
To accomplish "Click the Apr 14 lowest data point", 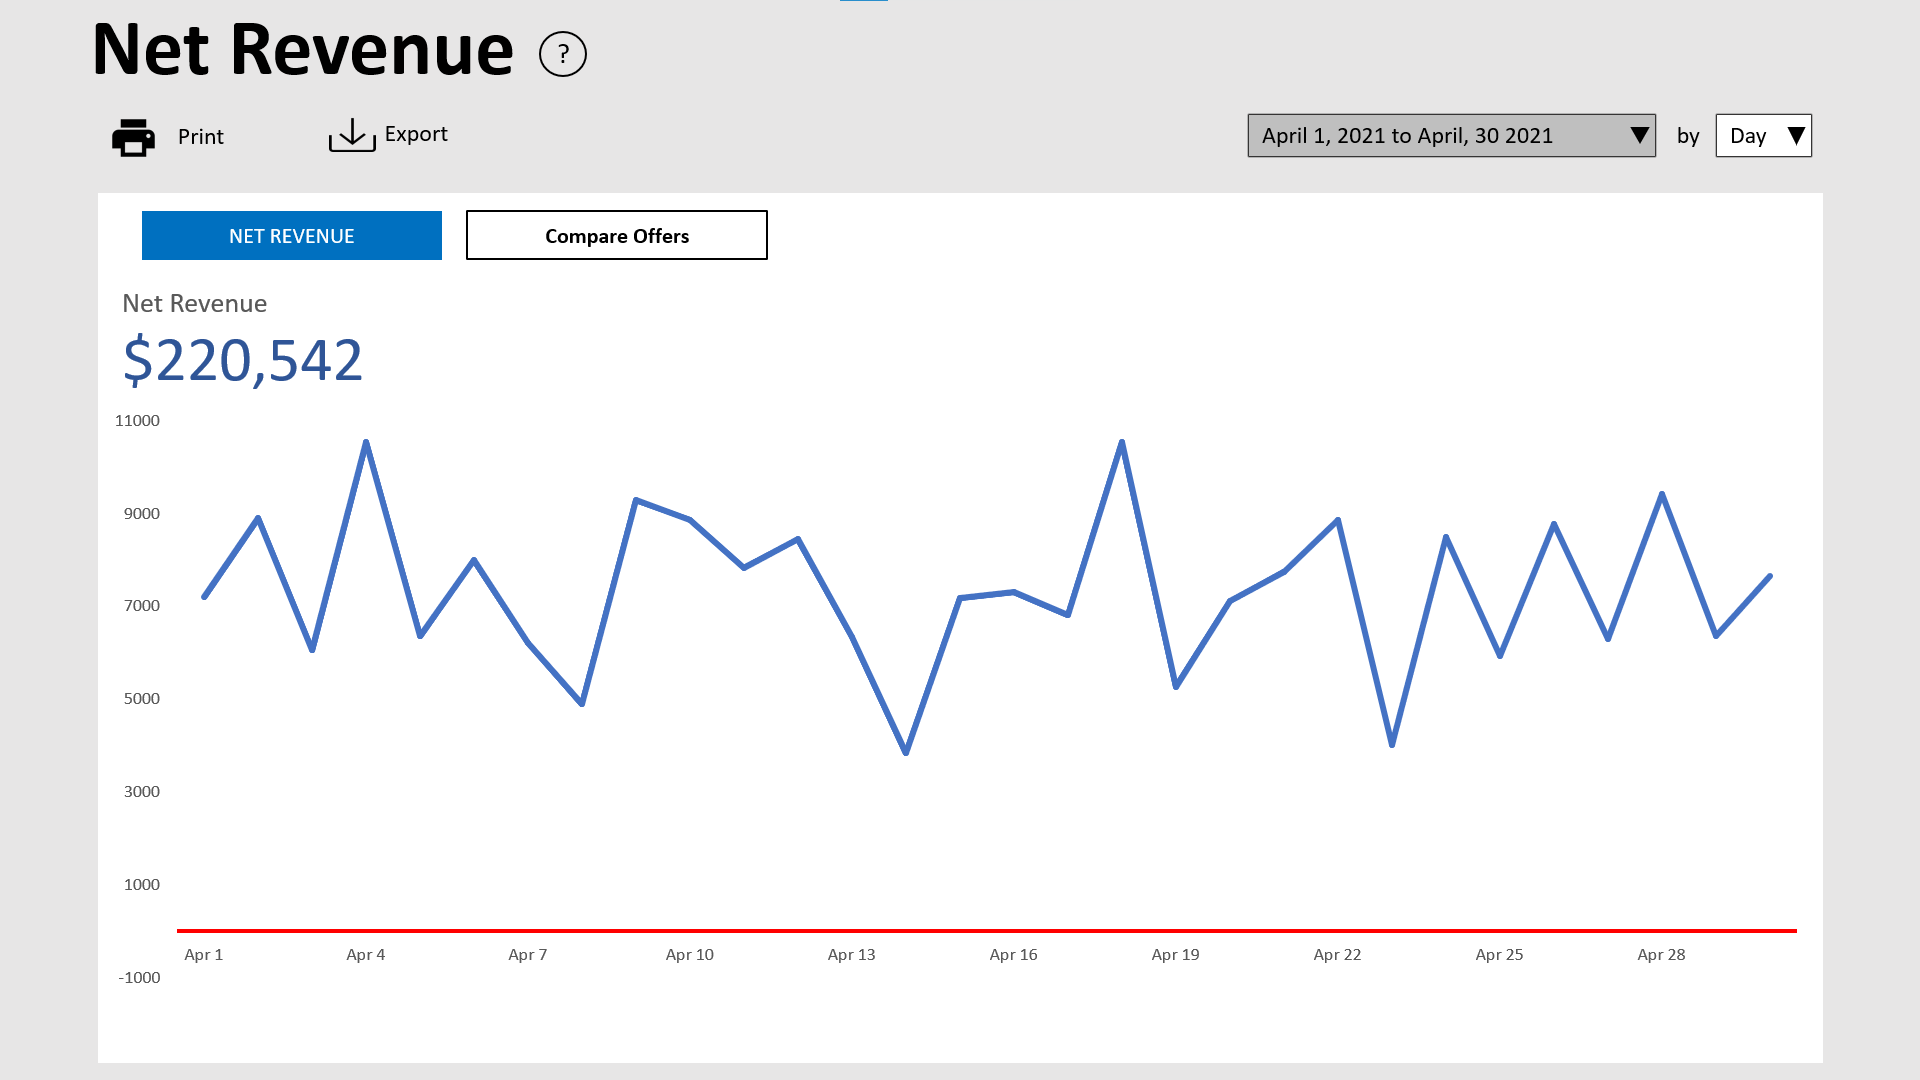I will pyautogui.click(x=906, y=753).
